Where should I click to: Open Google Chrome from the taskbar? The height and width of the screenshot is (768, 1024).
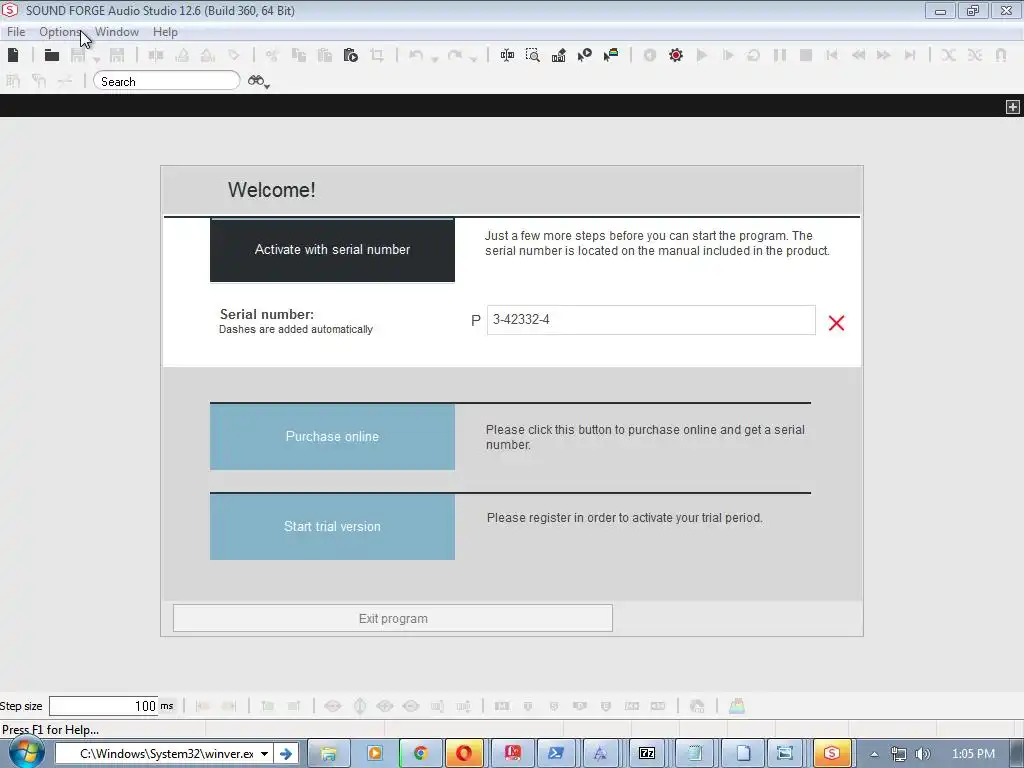pos(420,754)
